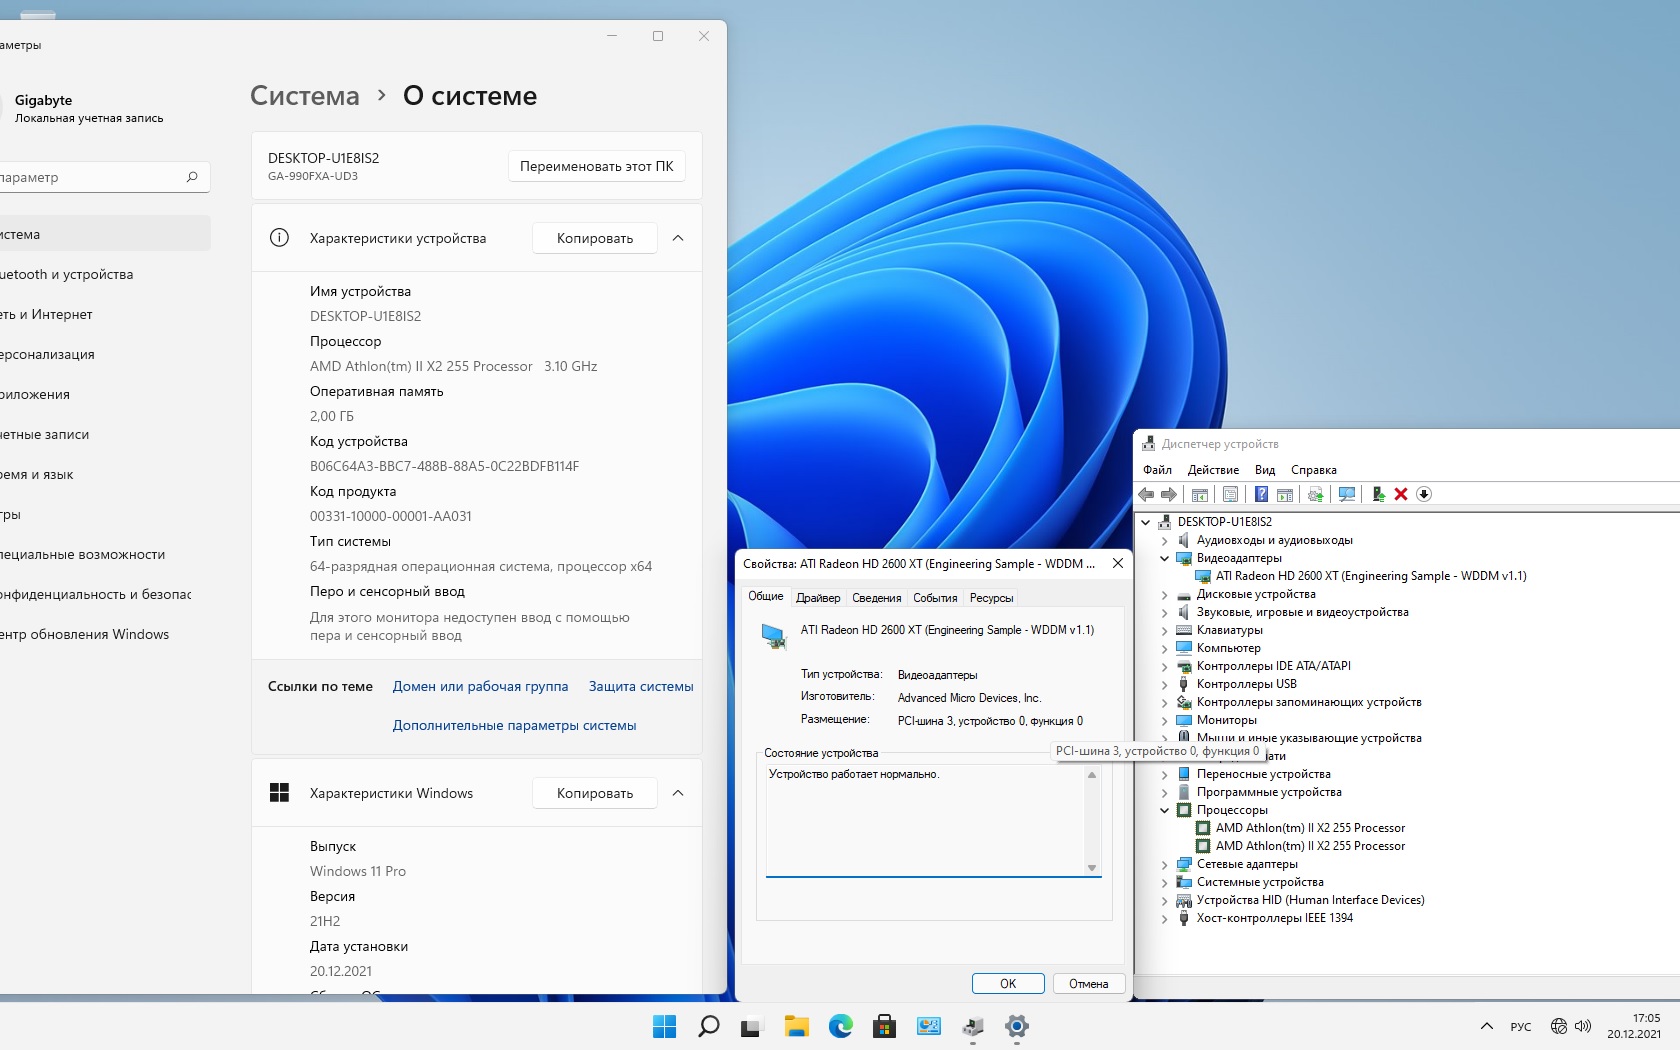Click Отмена in Radeon properties dialog

(1089, 984)
